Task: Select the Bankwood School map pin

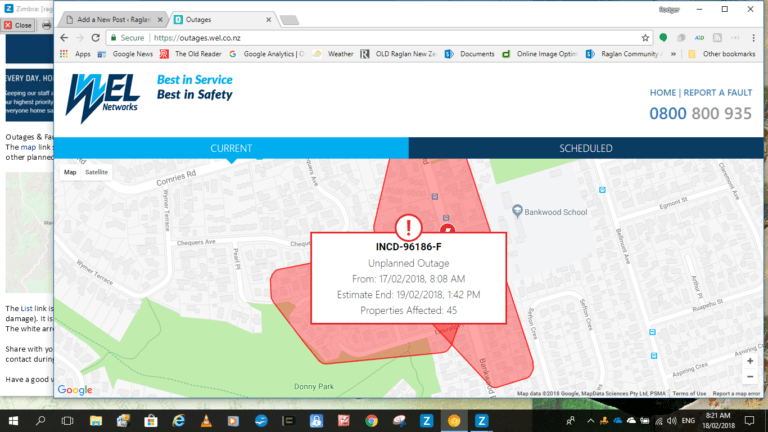Action: coord(517,211)
